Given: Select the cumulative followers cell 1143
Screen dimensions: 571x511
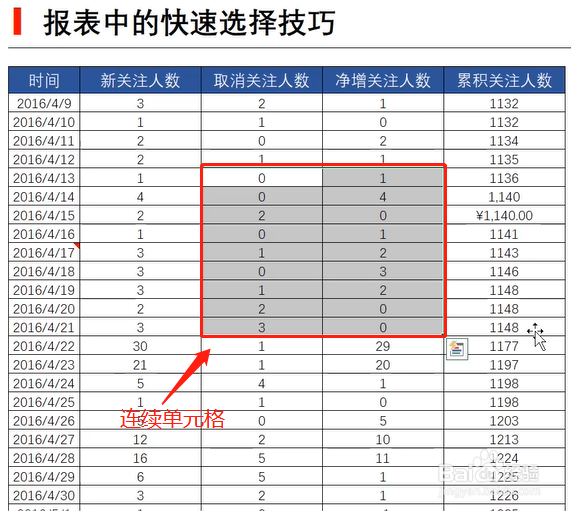Looking at the screenshot, I should click(504, 253).
